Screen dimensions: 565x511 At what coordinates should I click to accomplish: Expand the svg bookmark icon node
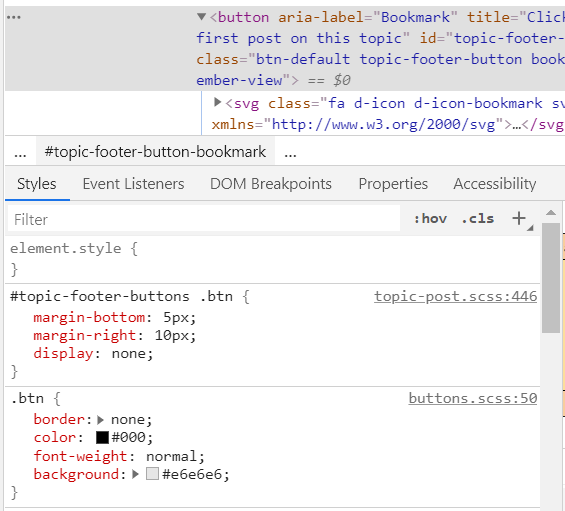pyautogui.click(x=217, y=102)
